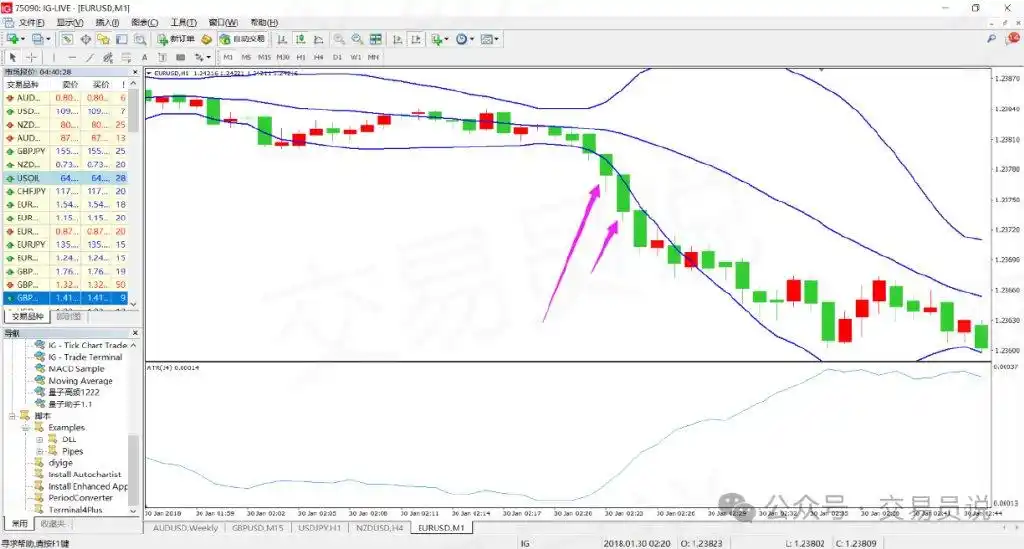This screenshot has width=1024, height=549.
Task: Toggle the chart auto-scroll button
Action: [x=398, y=39]
